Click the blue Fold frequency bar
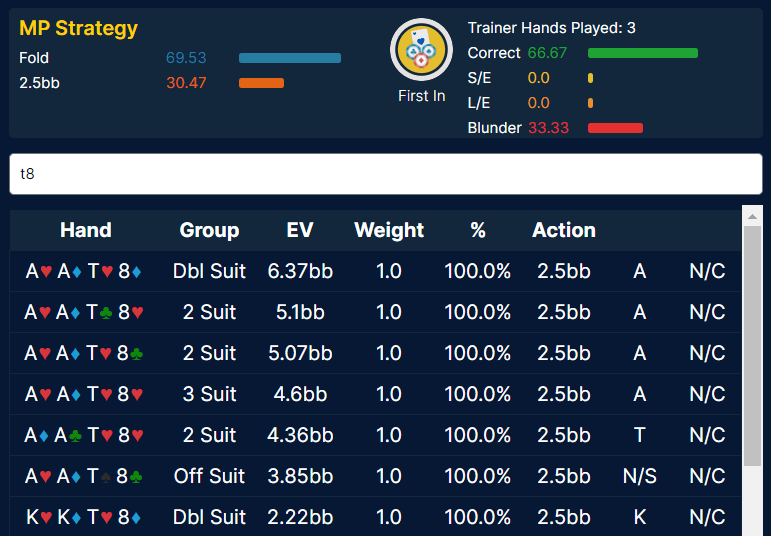771x536 pixels. tap(290, 58)
